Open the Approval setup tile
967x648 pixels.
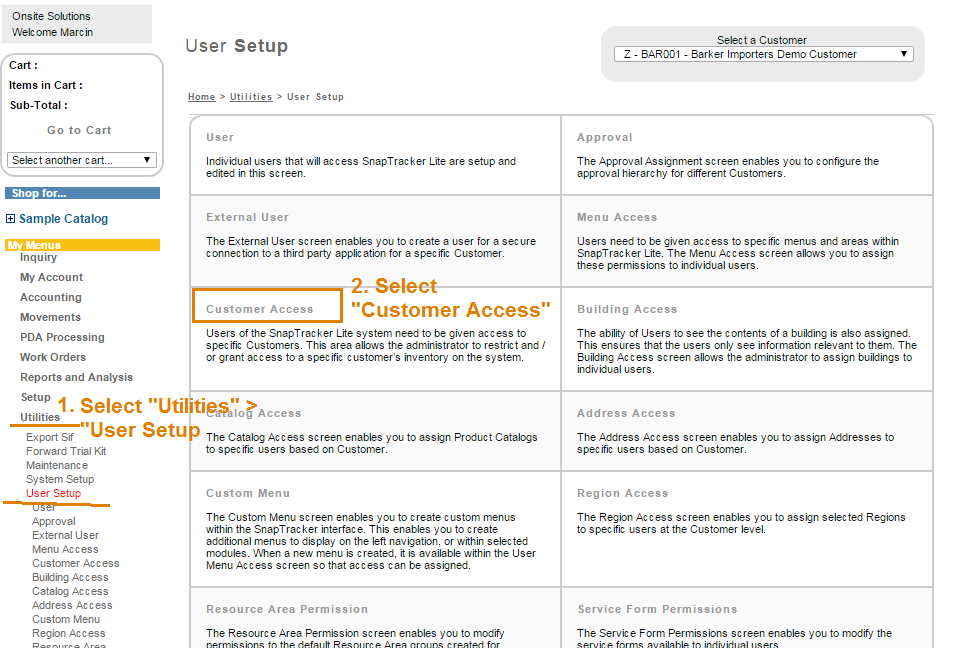coord(604,137)
